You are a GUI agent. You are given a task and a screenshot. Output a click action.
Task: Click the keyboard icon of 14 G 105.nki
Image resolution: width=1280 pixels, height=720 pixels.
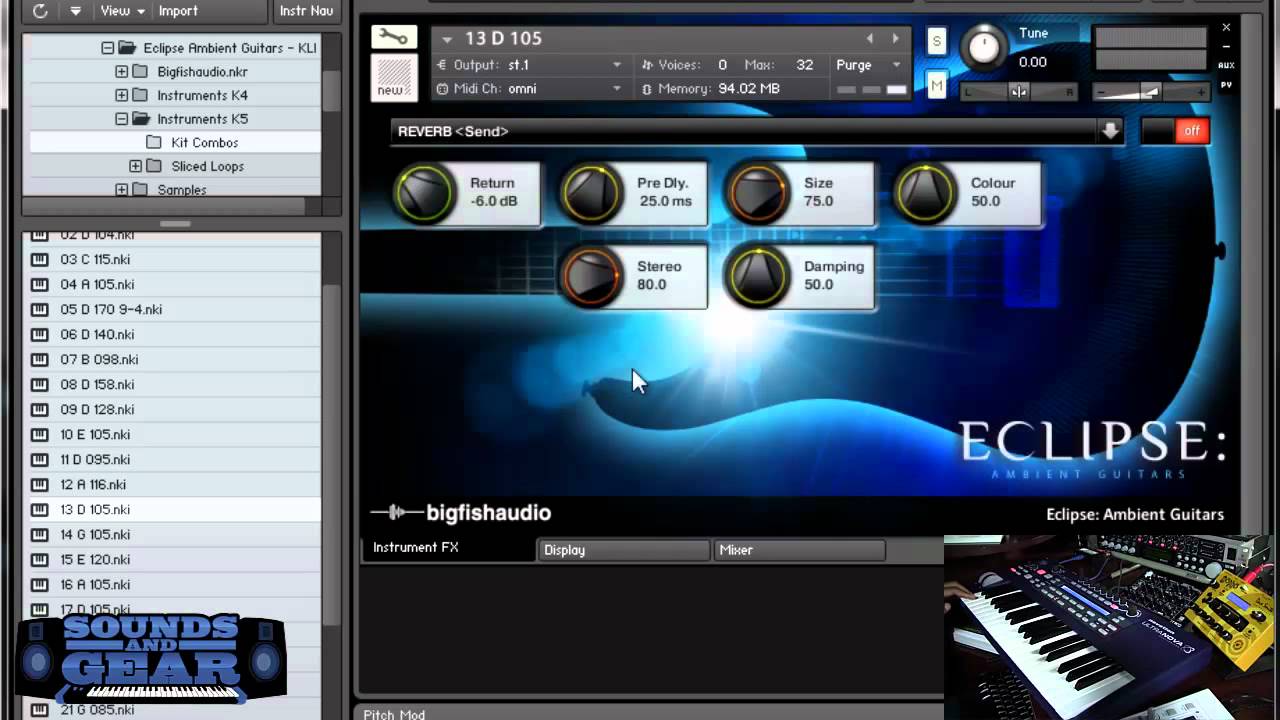[40, 535]
